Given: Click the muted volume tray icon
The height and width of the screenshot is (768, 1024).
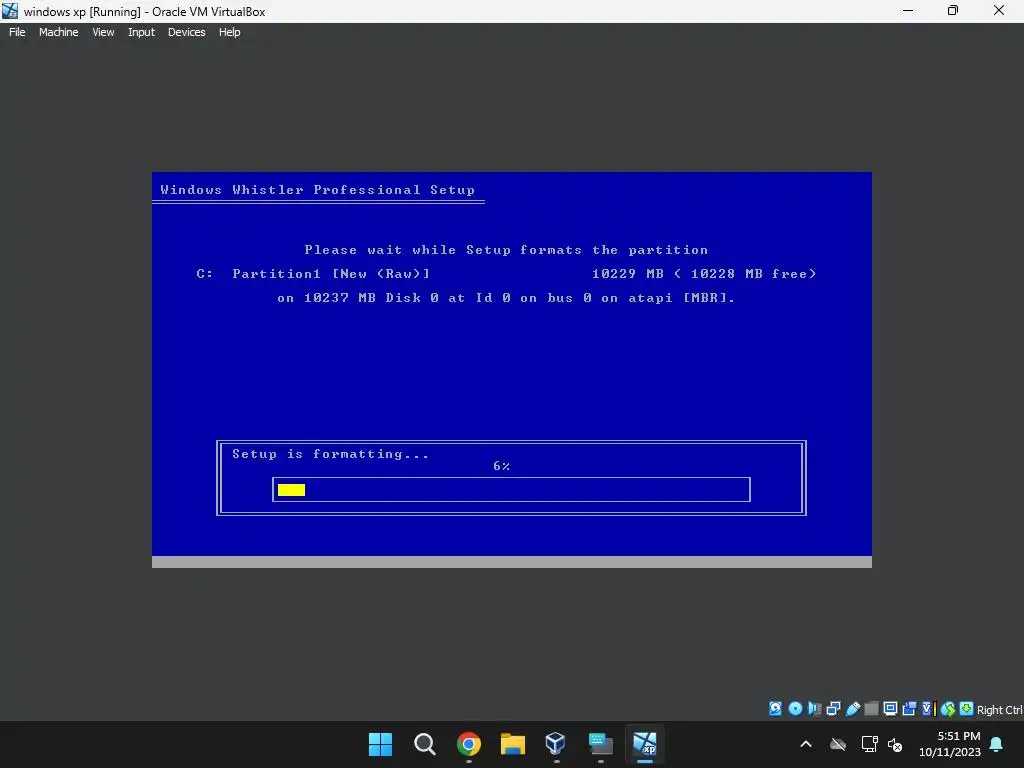Looking at the screenshot, I should pos(895,744).
